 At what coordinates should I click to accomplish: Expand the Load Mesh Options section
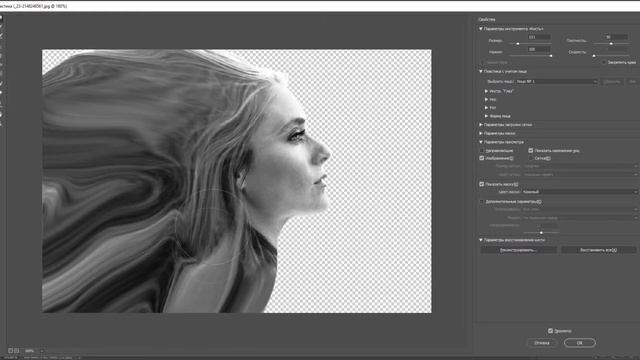click(481, 124)
